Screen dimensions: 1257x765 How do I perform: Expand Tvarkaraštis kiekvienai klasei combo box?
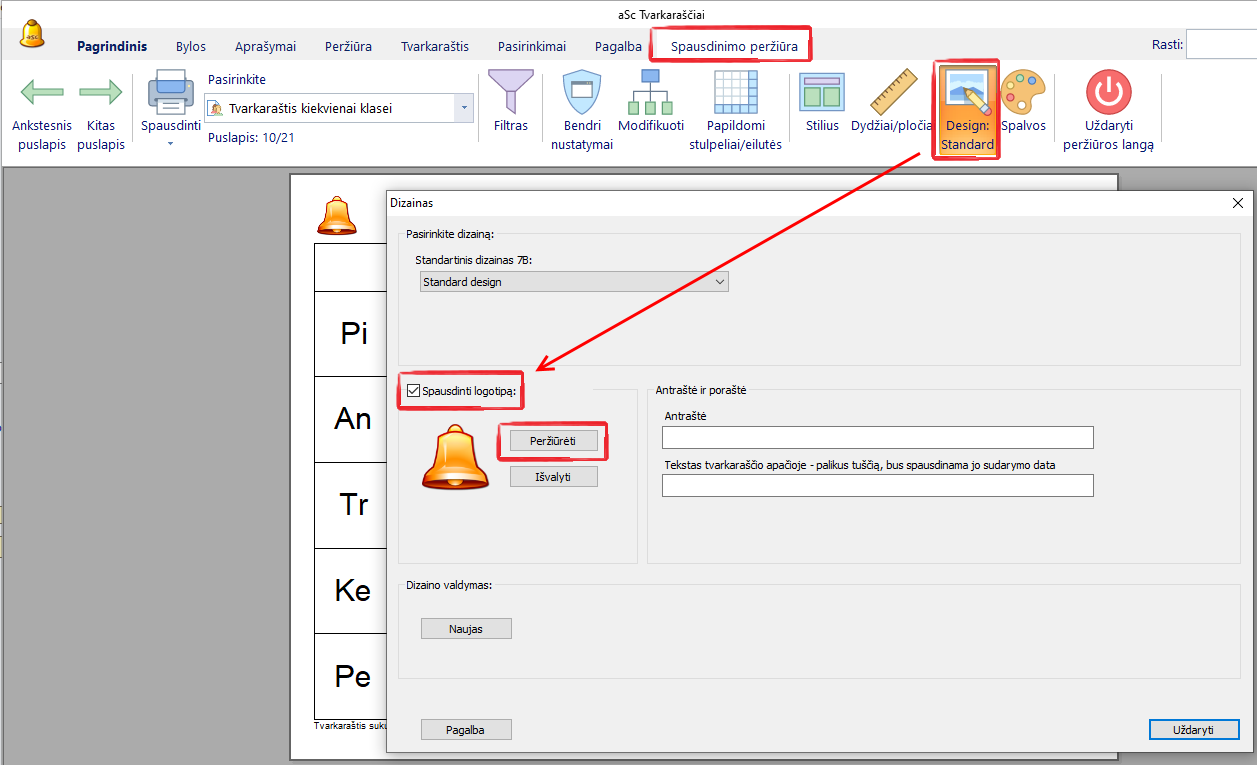click(x=463, y=108)
